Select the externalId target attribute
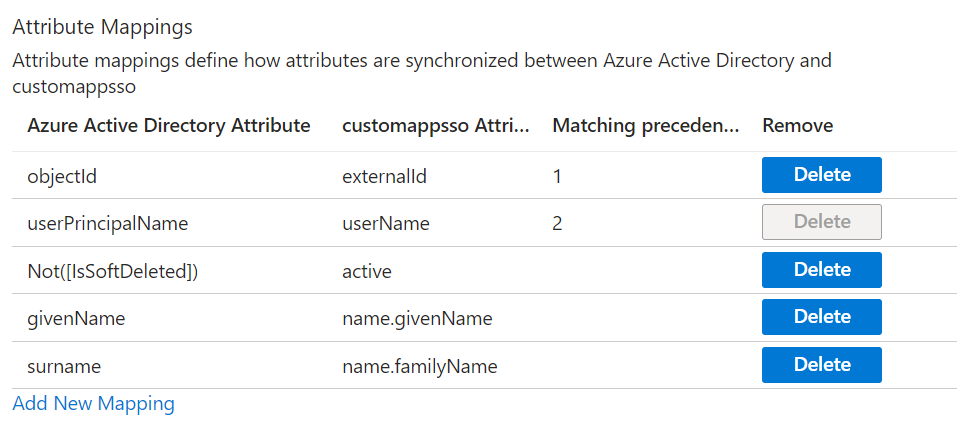Screen dimensions: 972x428 (384, 177)
